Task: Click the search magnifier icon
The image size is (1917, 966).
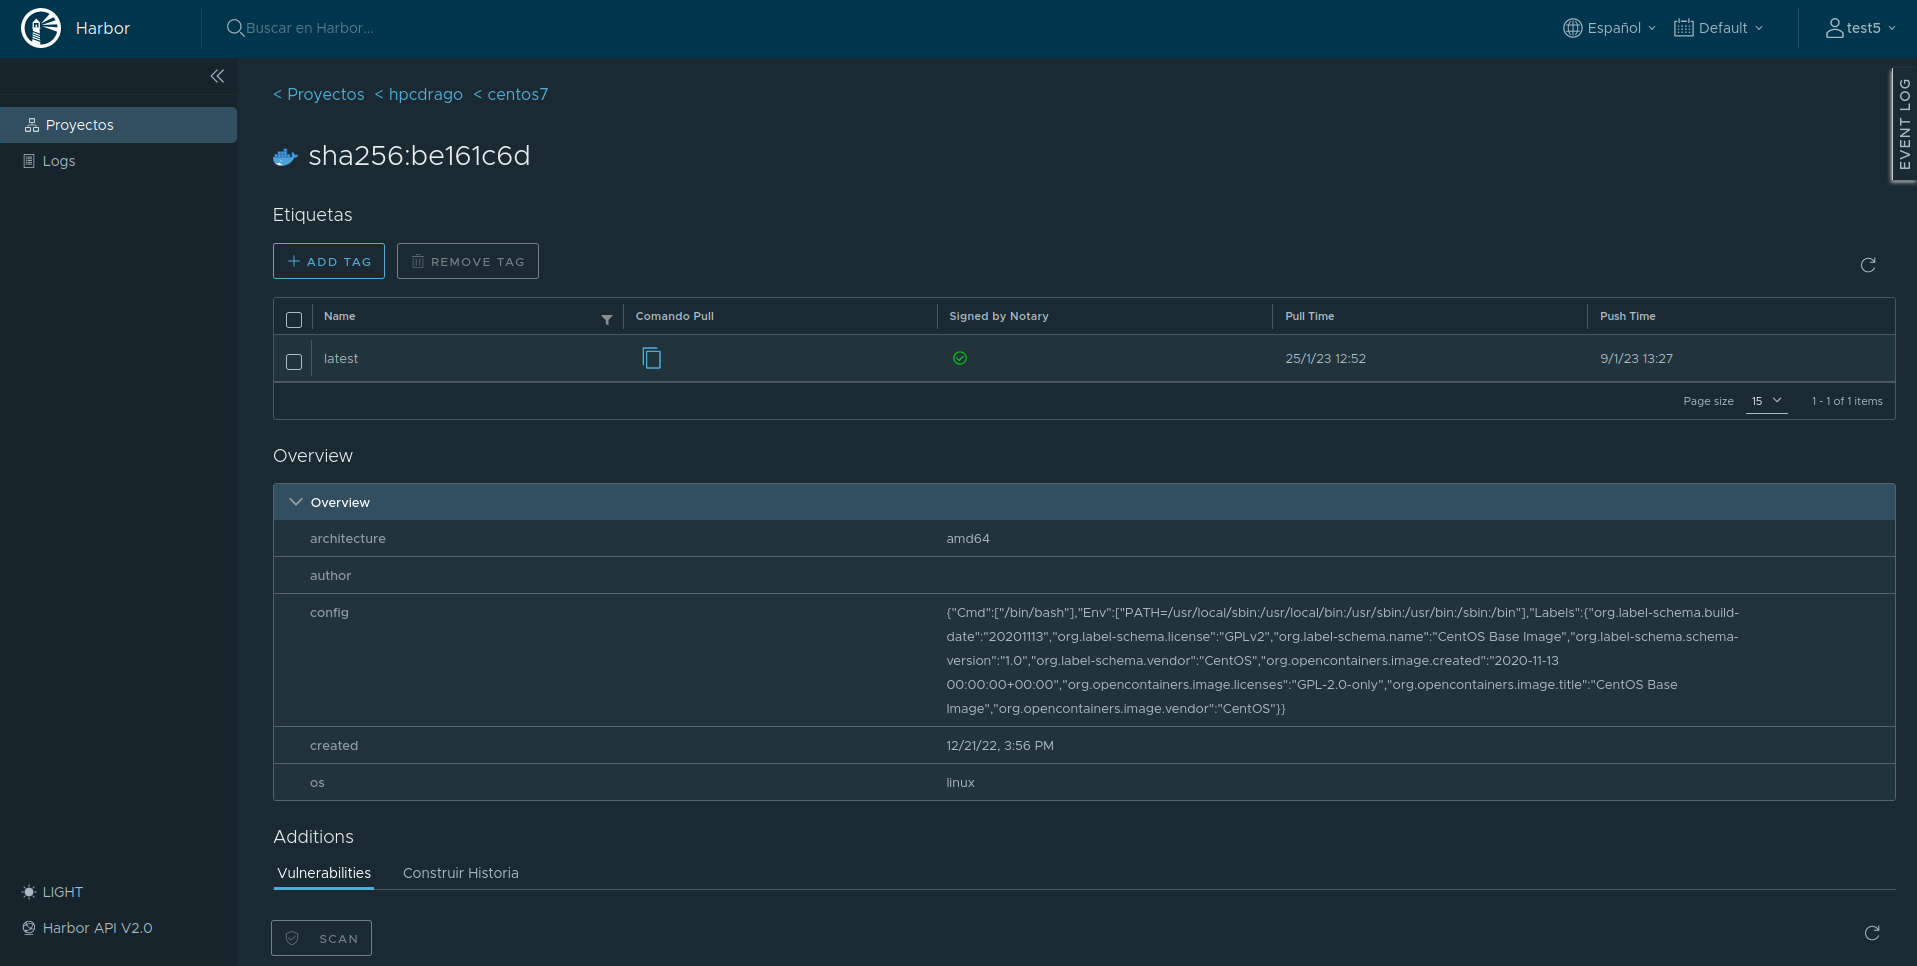Action: [235, 28]
